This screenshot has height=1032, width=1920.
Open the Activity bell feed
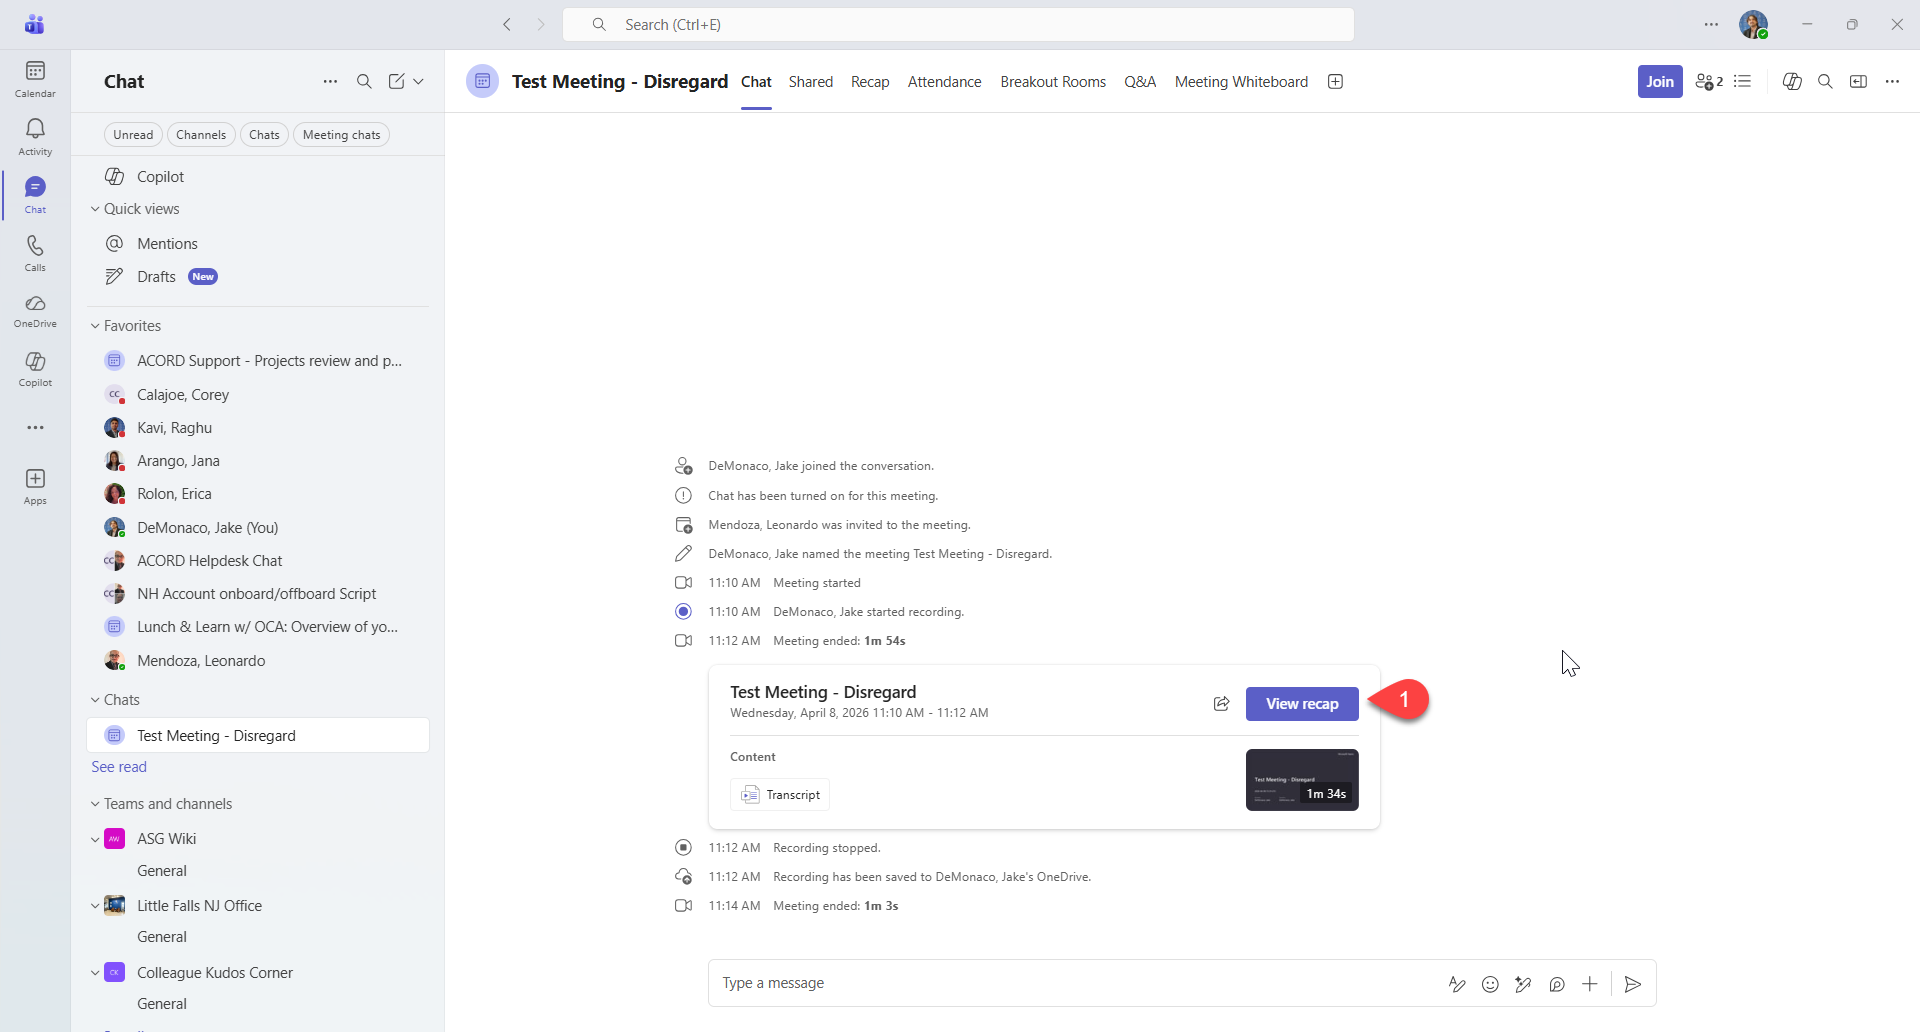(35, 136)
